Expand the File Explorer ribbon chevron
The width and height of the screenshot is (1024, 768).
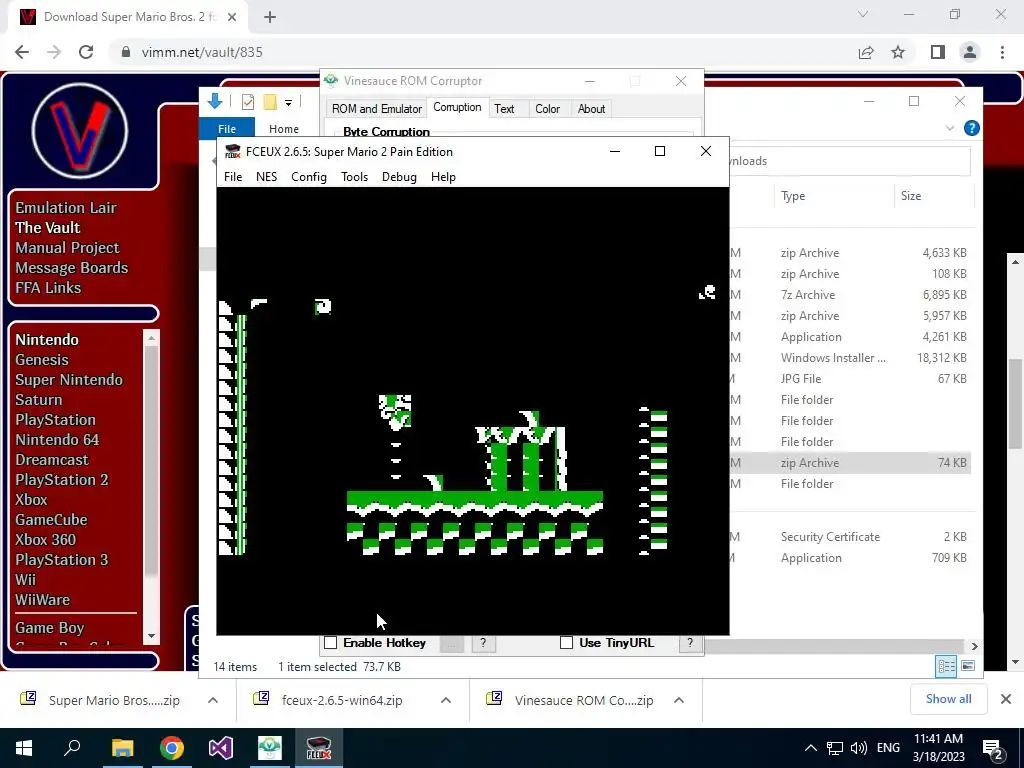coord(950,129)
